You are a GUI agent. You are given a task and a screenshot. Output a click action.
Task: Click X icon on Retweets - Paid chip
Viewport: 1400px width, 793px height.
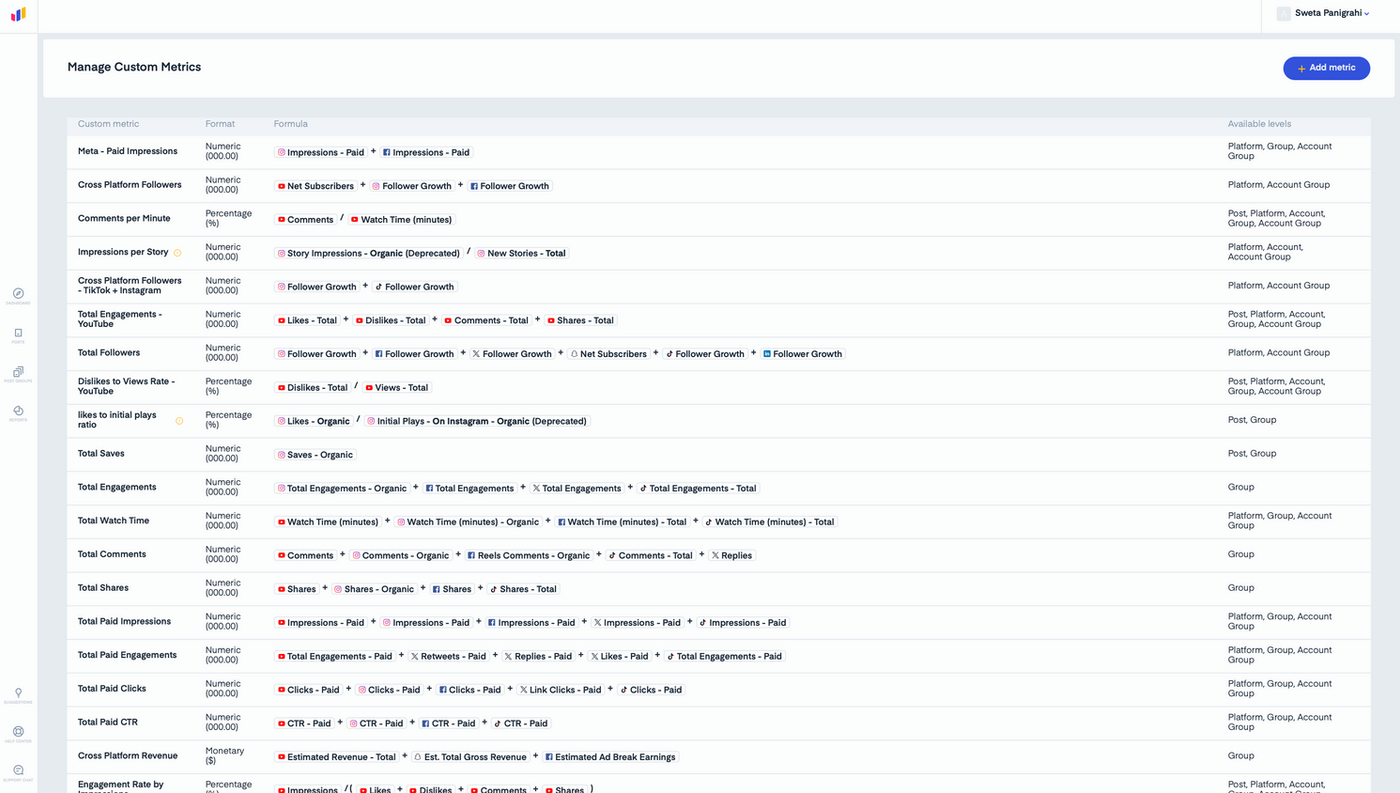pos(415,657)
